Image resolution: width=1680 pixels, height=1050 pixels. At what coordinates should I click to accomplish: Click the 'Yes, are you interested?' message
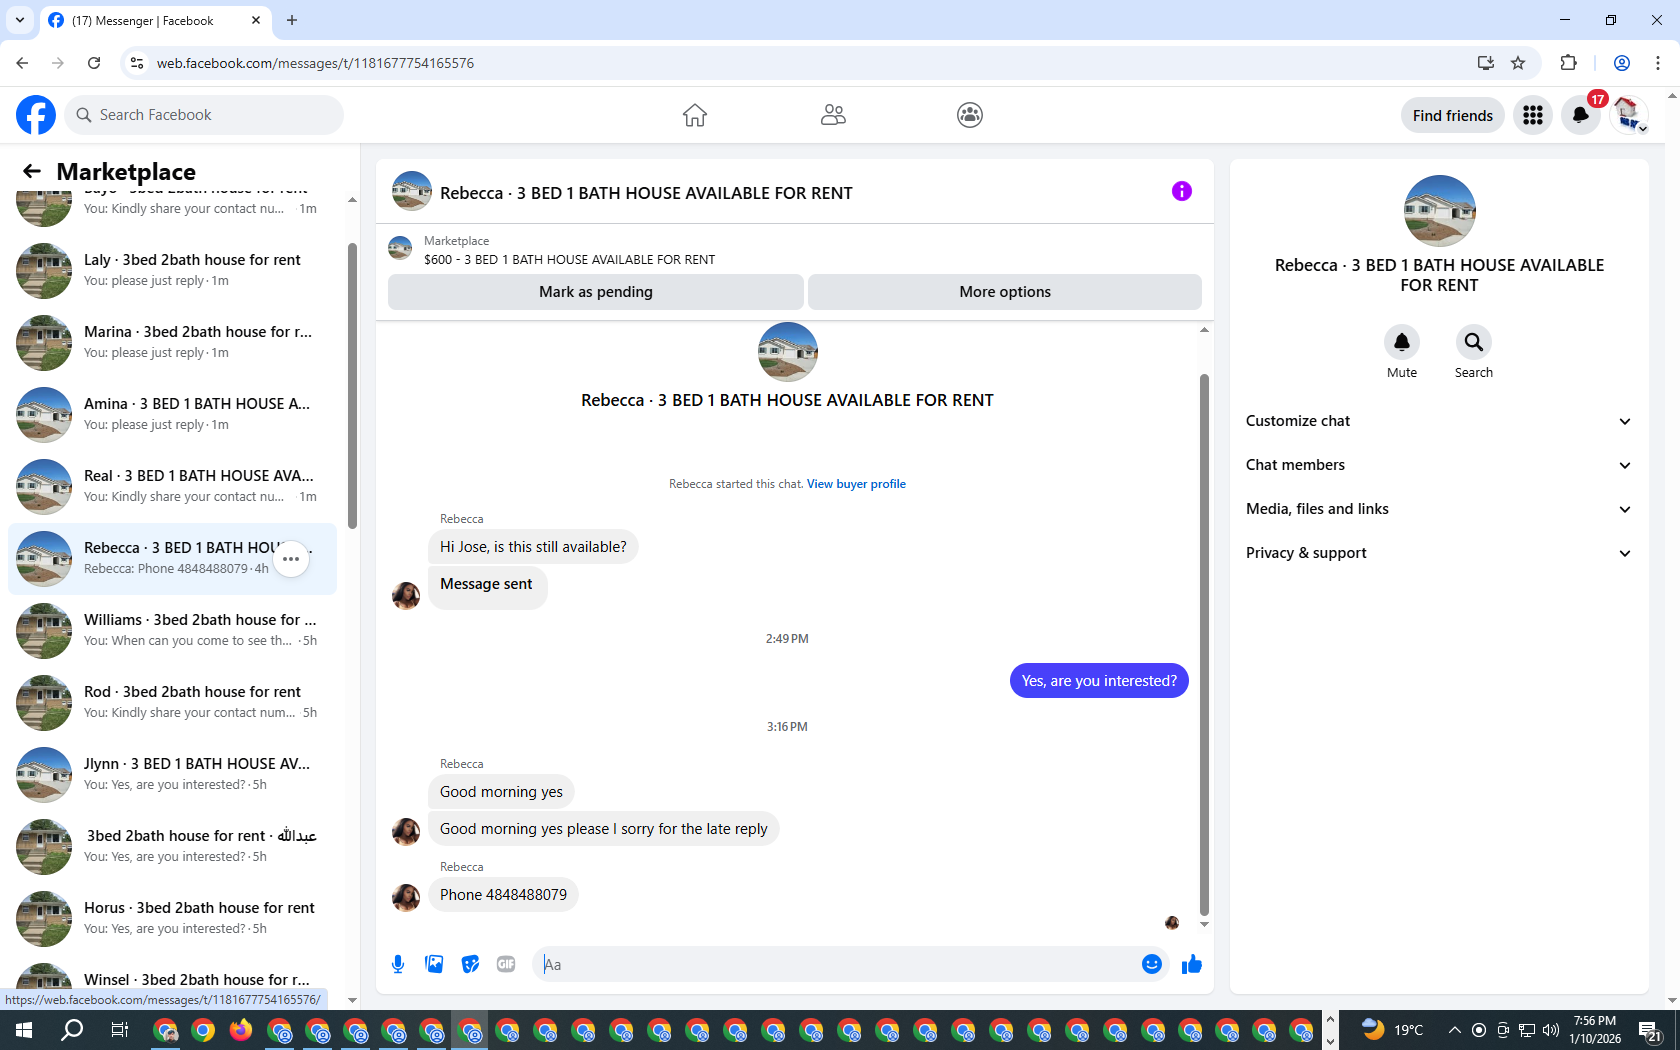pyautogui.click(x=1099, y=681)
